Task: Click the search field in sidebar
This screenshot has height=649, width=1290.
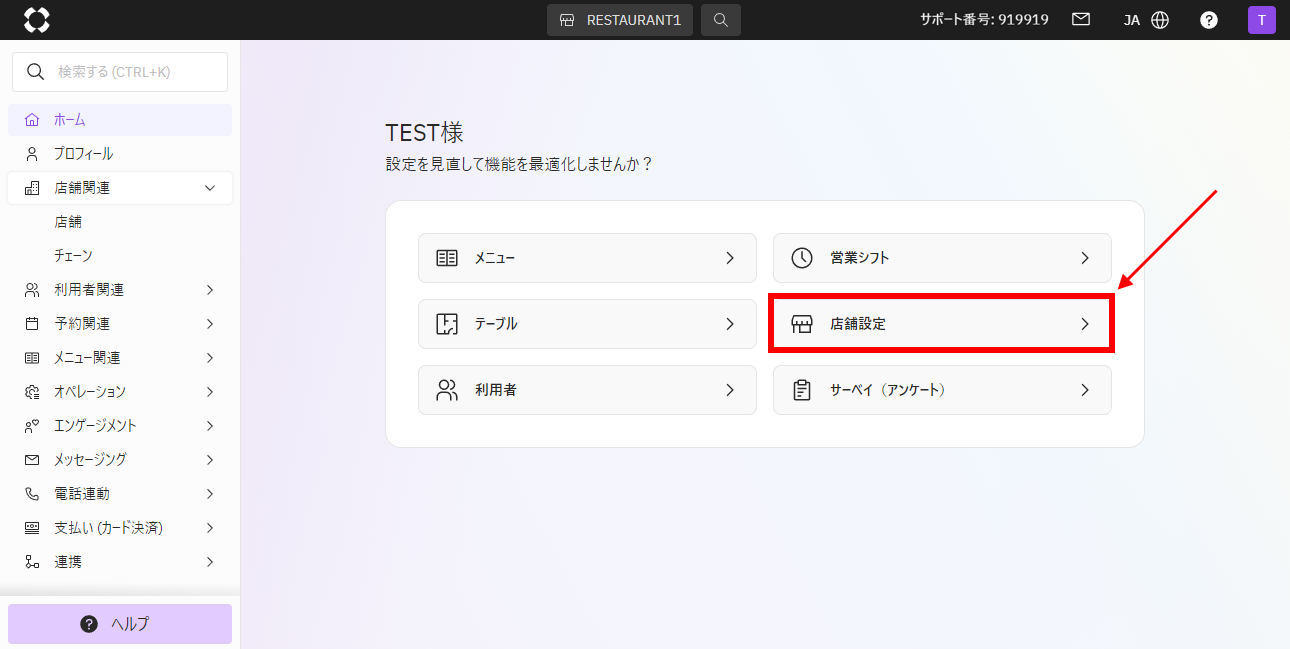Action: click(120, 72)
